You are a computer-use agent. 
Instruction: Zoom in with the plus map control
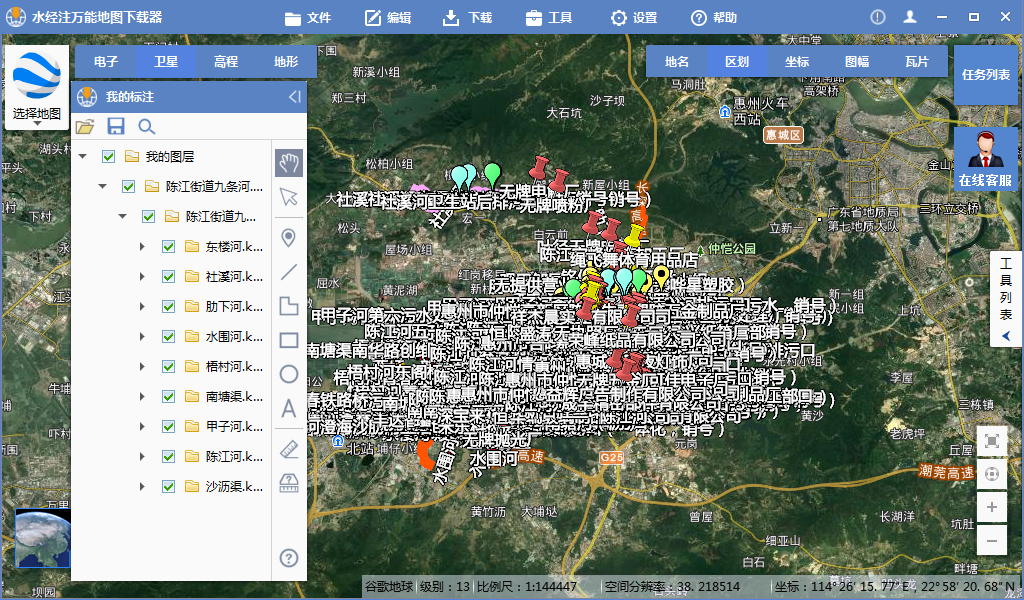(x=991, y=506)
